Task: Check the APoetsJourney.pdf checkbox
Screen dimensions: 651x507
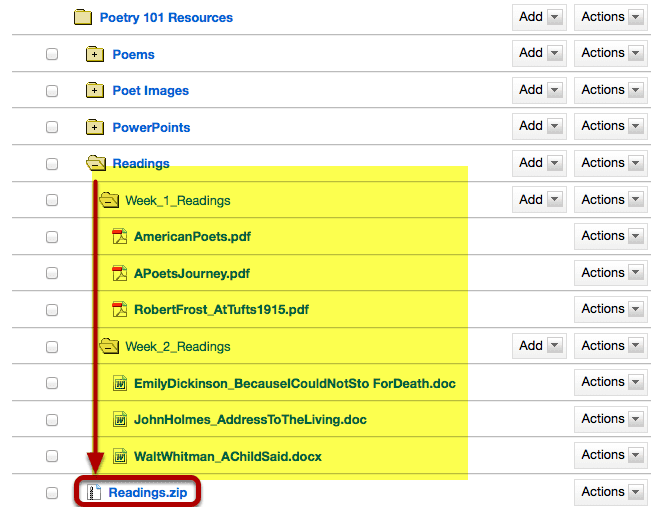Action: (x=52, y=273)
